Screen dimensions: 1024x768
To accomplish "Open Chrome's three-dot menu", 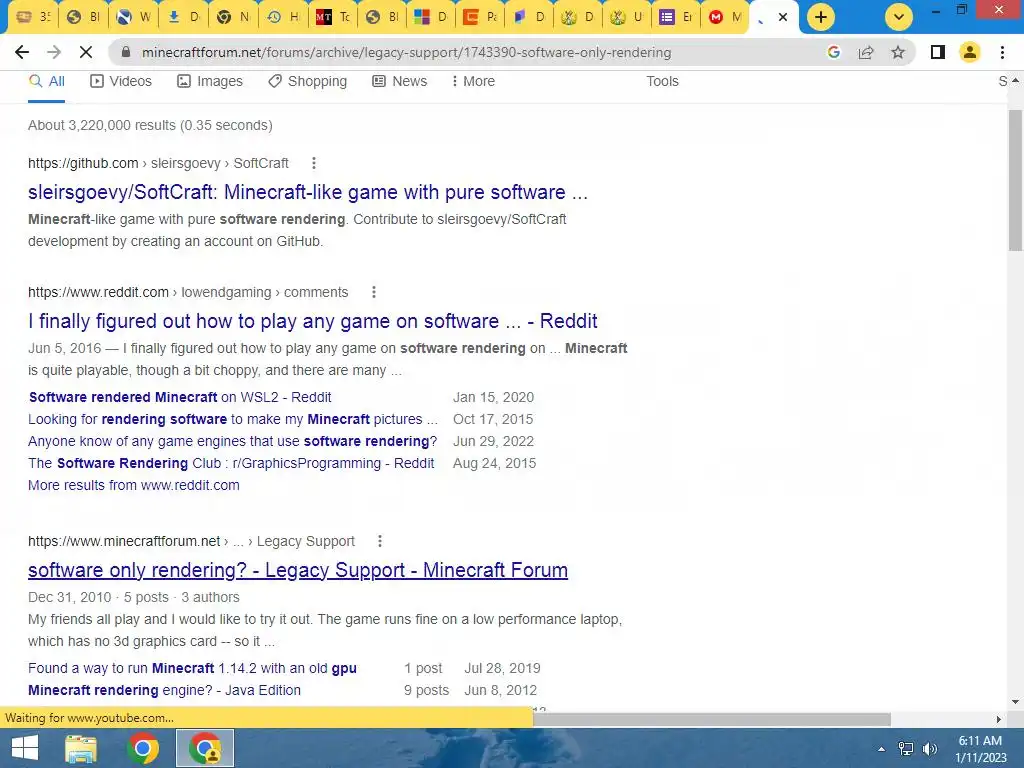I will [x=1002, y=52].
